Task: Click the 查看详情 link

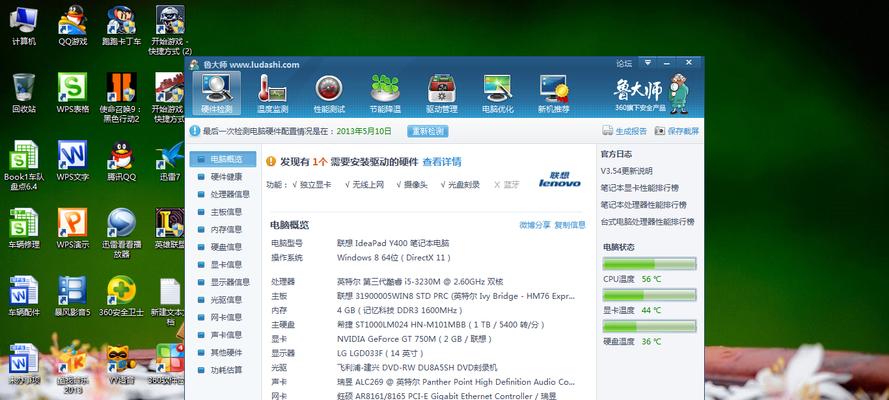Action: [442, 161]
